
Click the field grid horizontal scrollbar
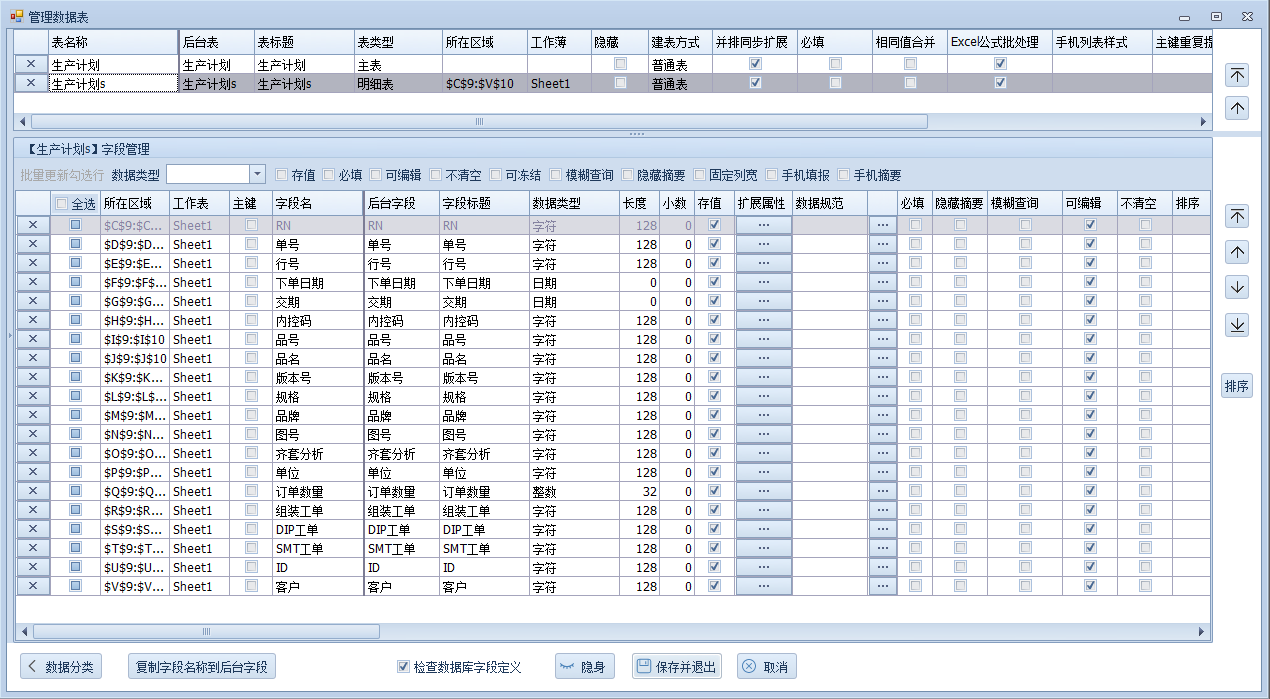600,631
